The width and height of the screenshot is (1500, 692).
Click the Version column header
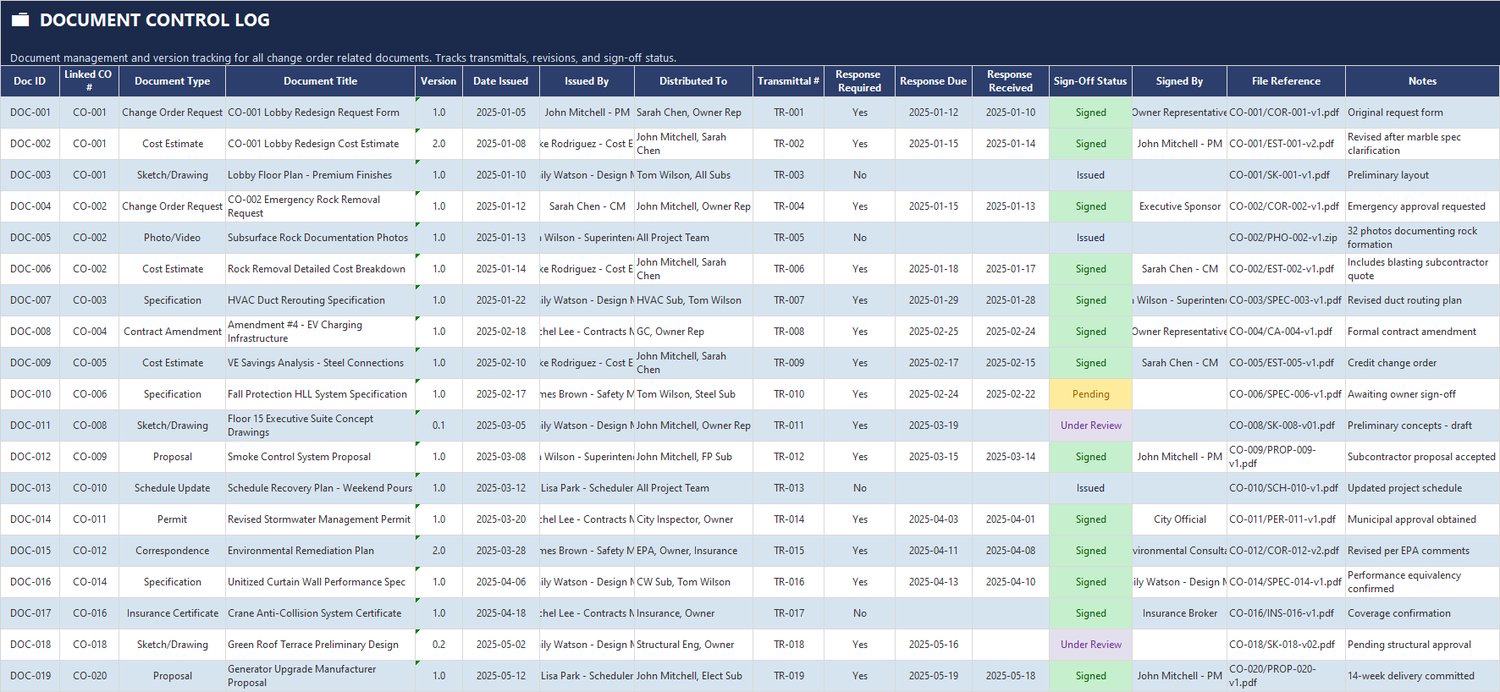pos(439,81)
